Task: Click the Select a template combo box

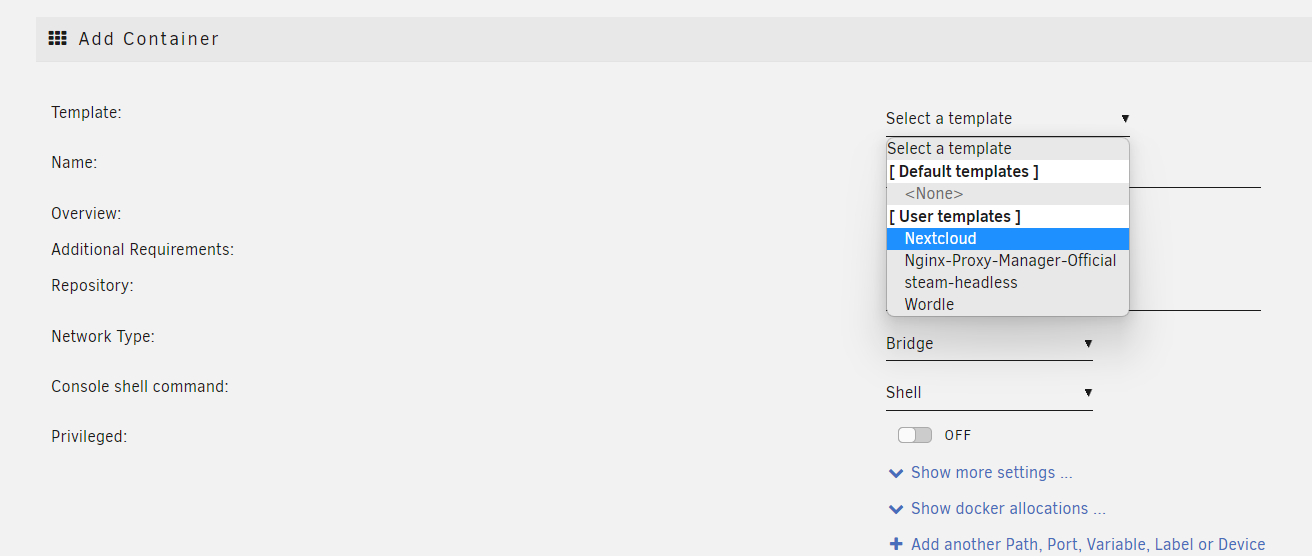Action: [x=1008, y=118]
